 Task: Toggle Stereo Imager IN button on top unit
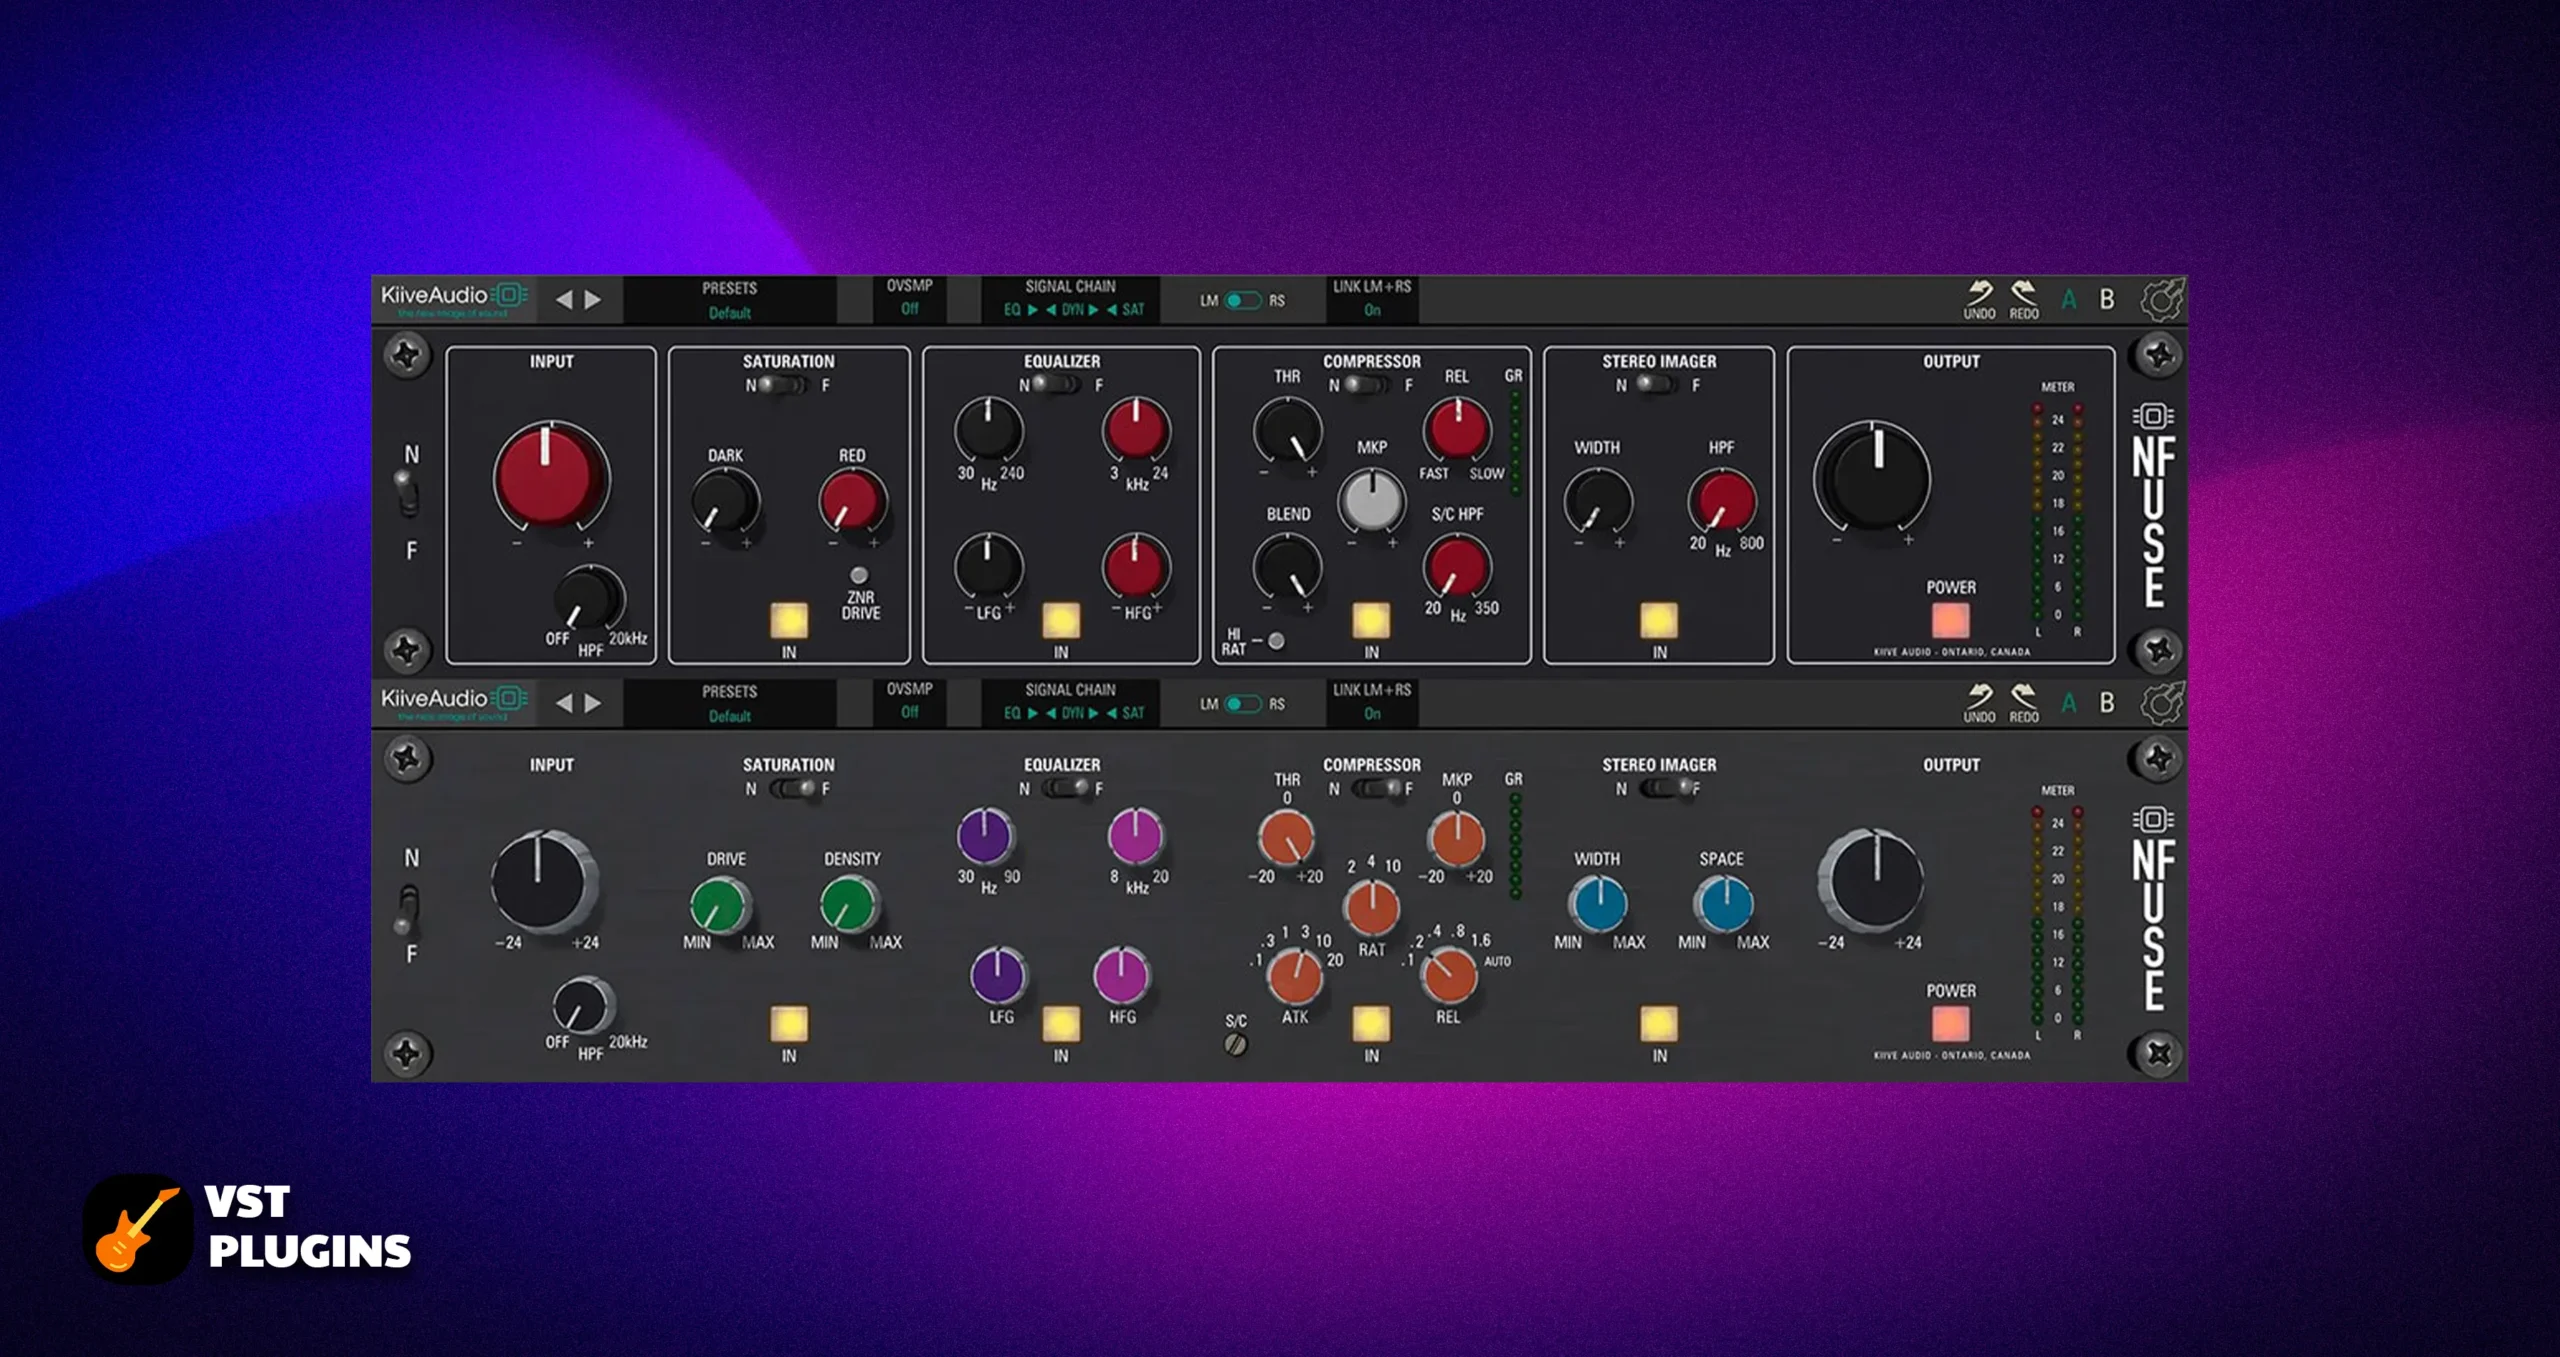pyautogui.click(x=1659, y=620)
